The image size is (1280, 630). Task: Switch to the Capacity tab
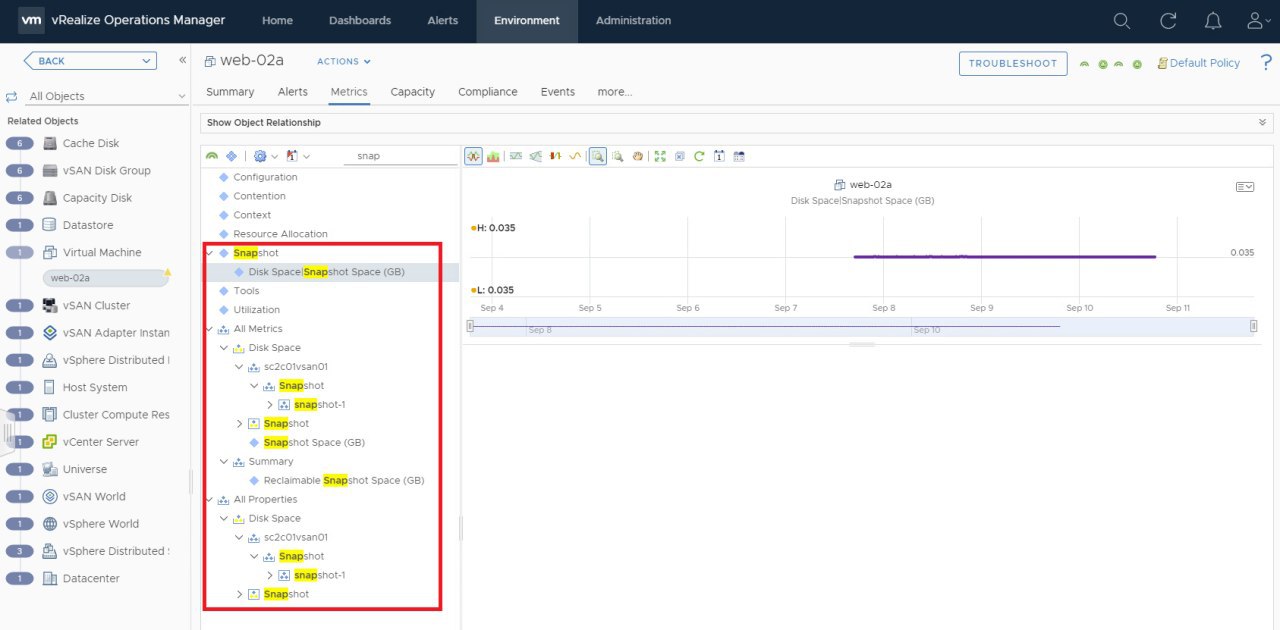pyautogui.click(x=413, y=92)
